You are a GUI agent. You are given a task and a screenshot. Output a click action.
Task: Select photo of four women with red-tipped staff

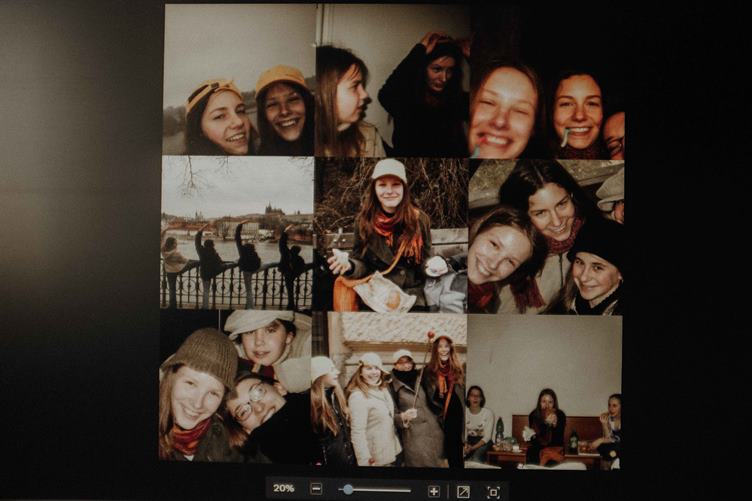click(x=389, y=389)
